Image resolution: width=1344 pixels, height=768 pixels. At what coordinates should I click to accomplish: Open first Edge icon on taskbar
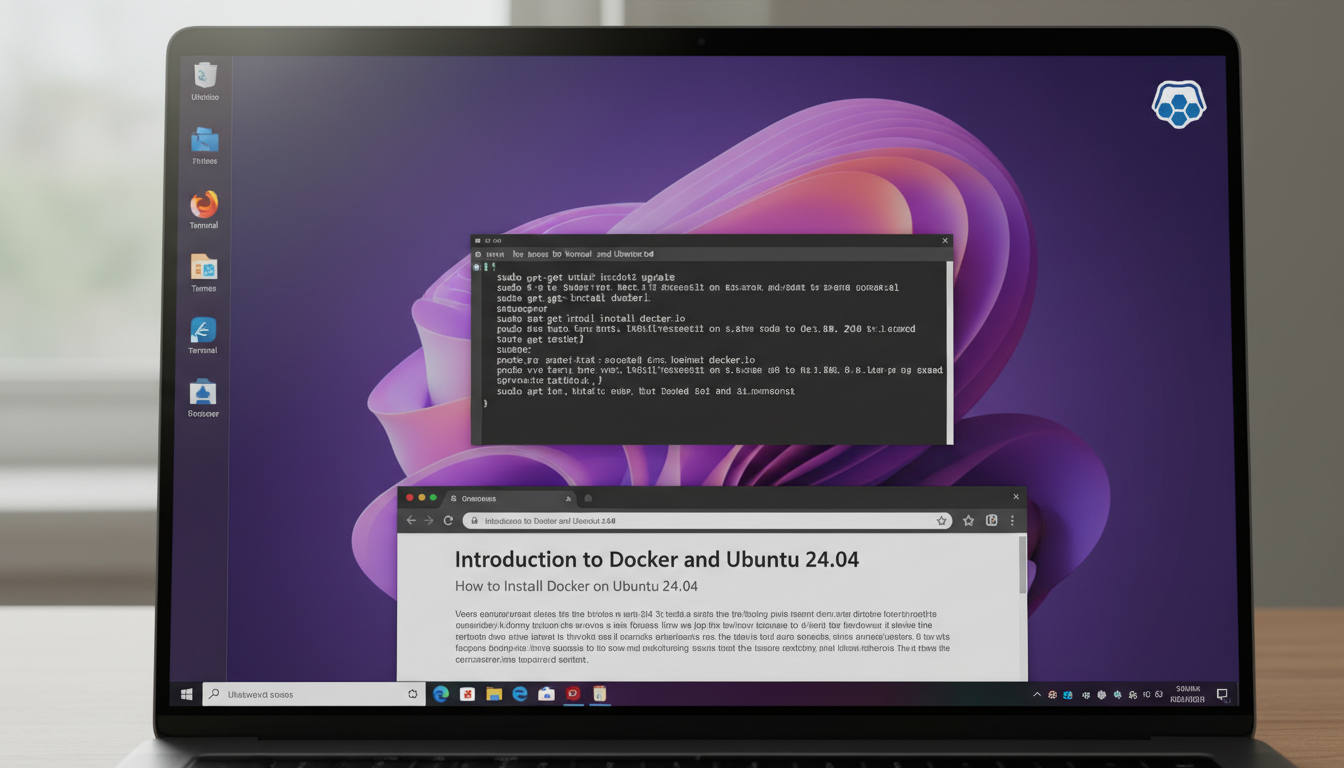[x=441, y=693]
